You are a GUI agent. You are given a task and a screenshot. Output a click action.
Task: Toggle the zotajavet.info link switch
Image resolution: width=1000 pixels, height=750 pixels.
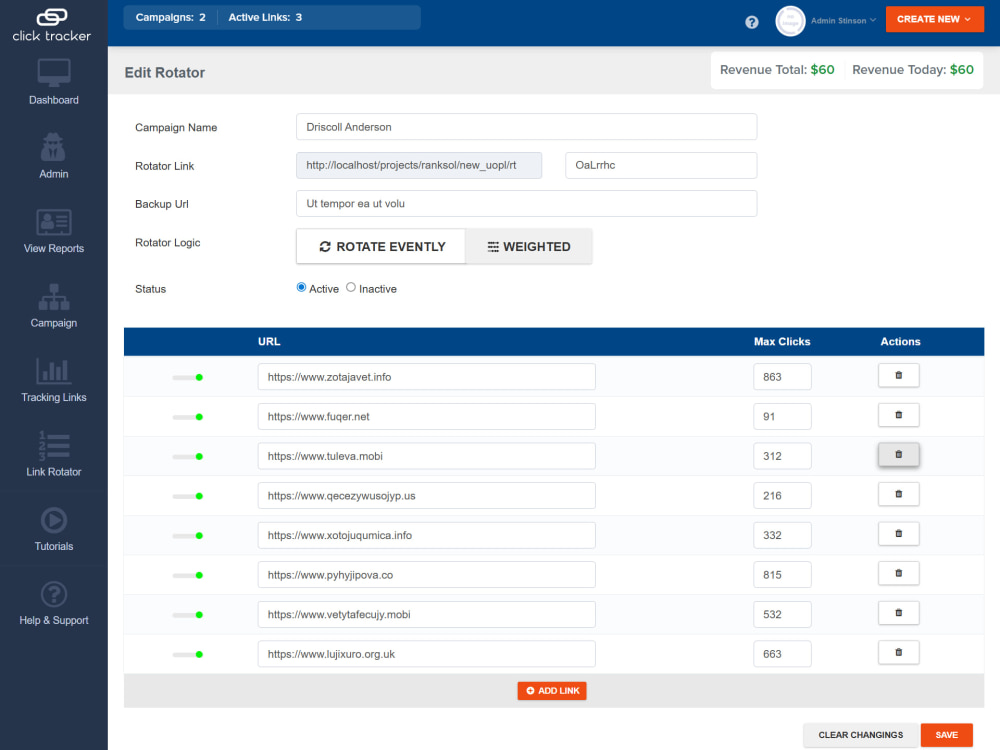[188, 378]
